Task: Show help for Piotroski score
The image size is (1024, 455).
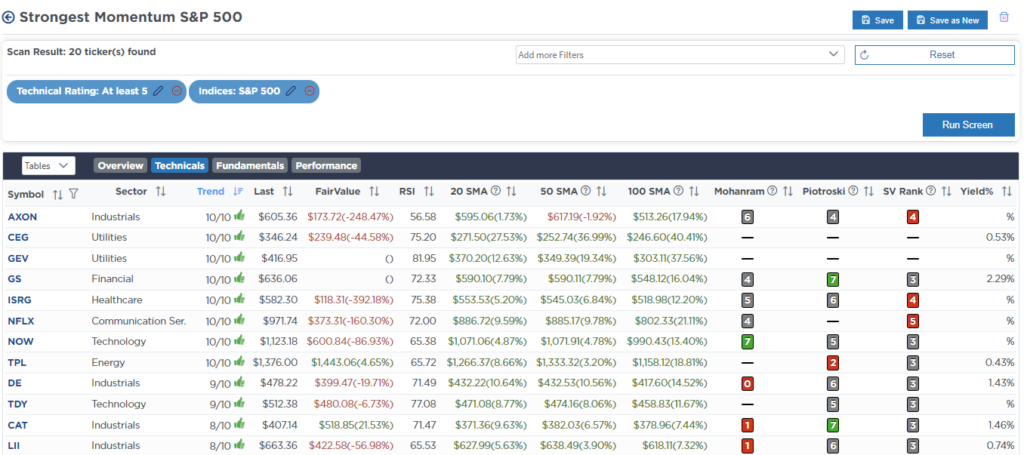Action: (x=853, y=191)
